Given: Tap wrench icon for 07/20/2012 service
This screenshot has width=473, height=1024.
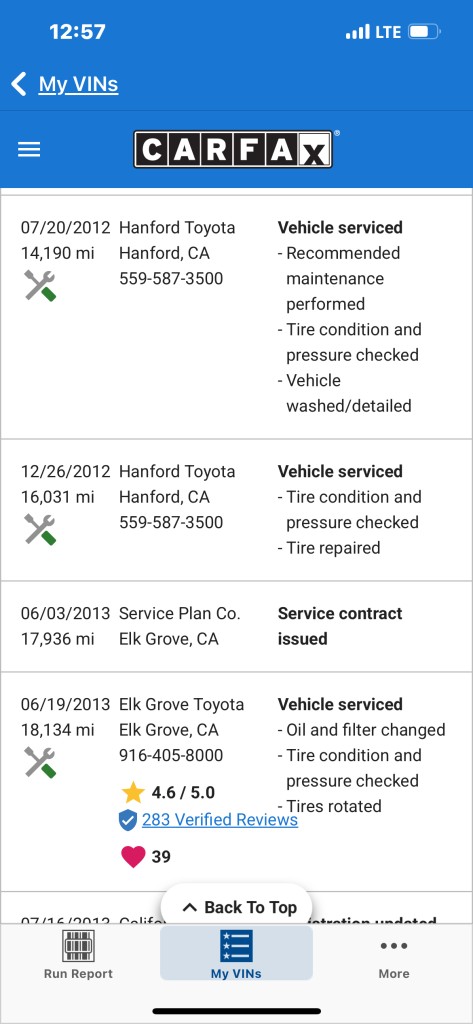Looking at the screenshot, I should click(40, 285).
